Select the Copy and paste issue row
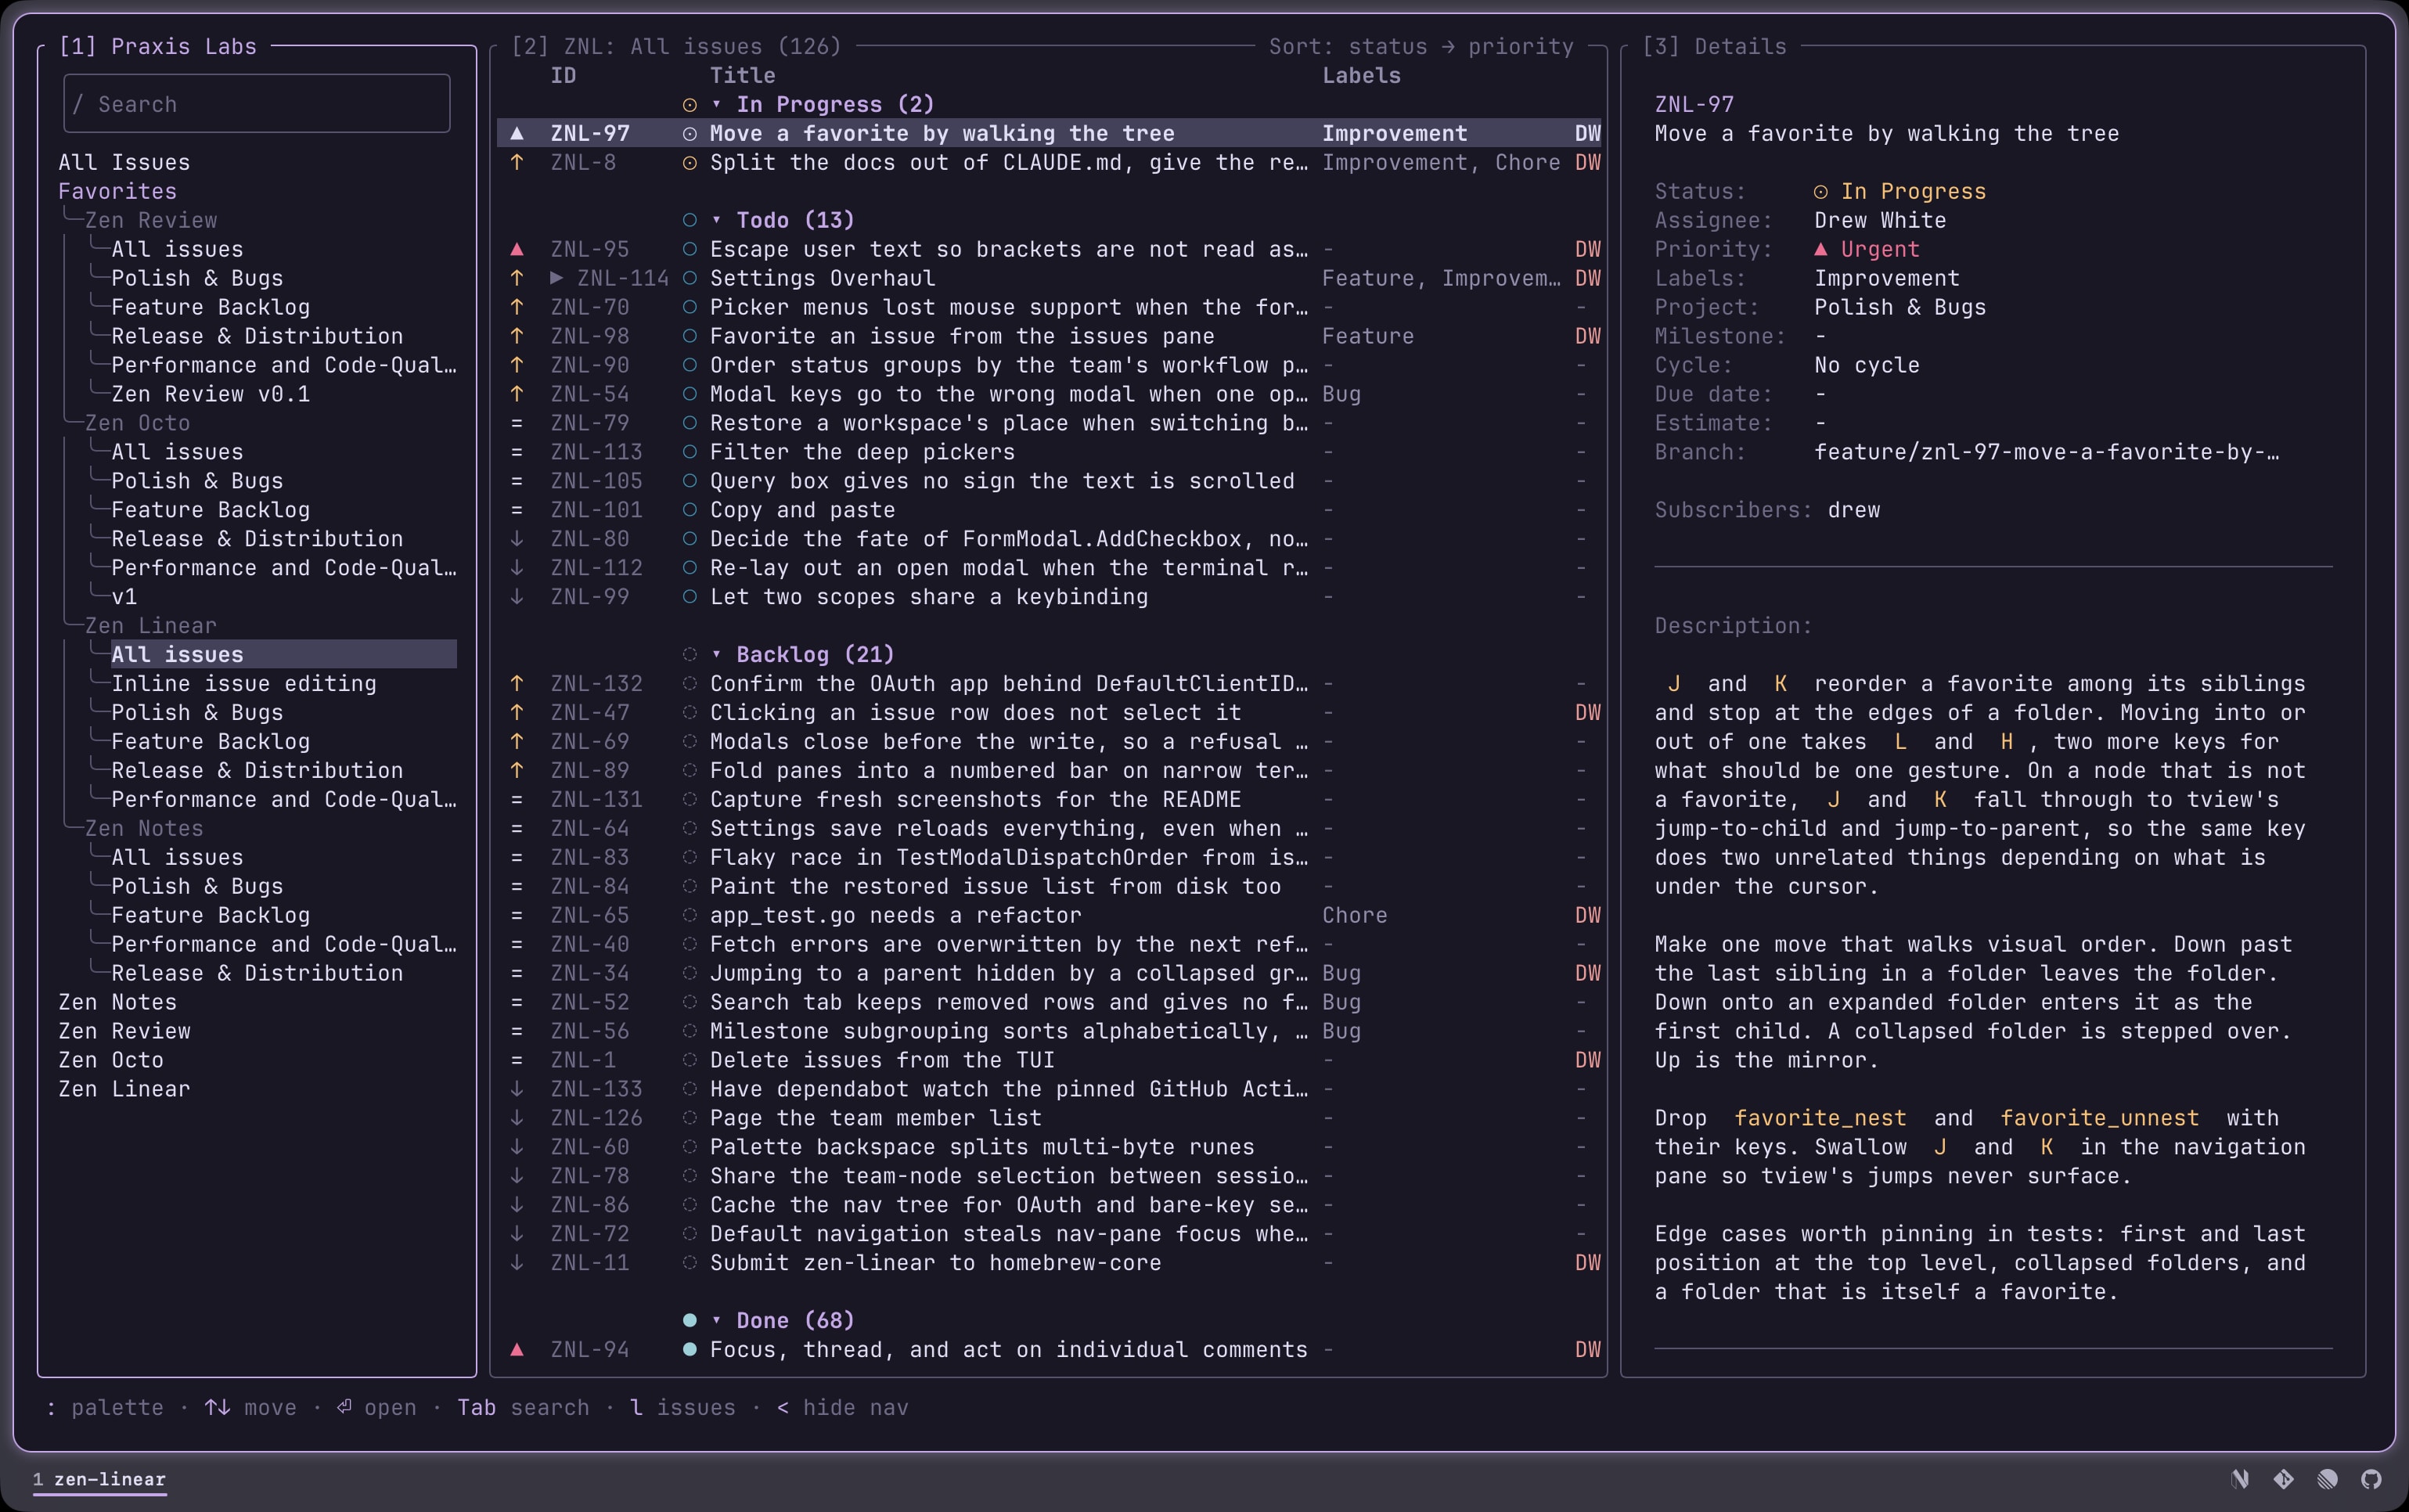The image size is (2409, 1512). 1049,510
